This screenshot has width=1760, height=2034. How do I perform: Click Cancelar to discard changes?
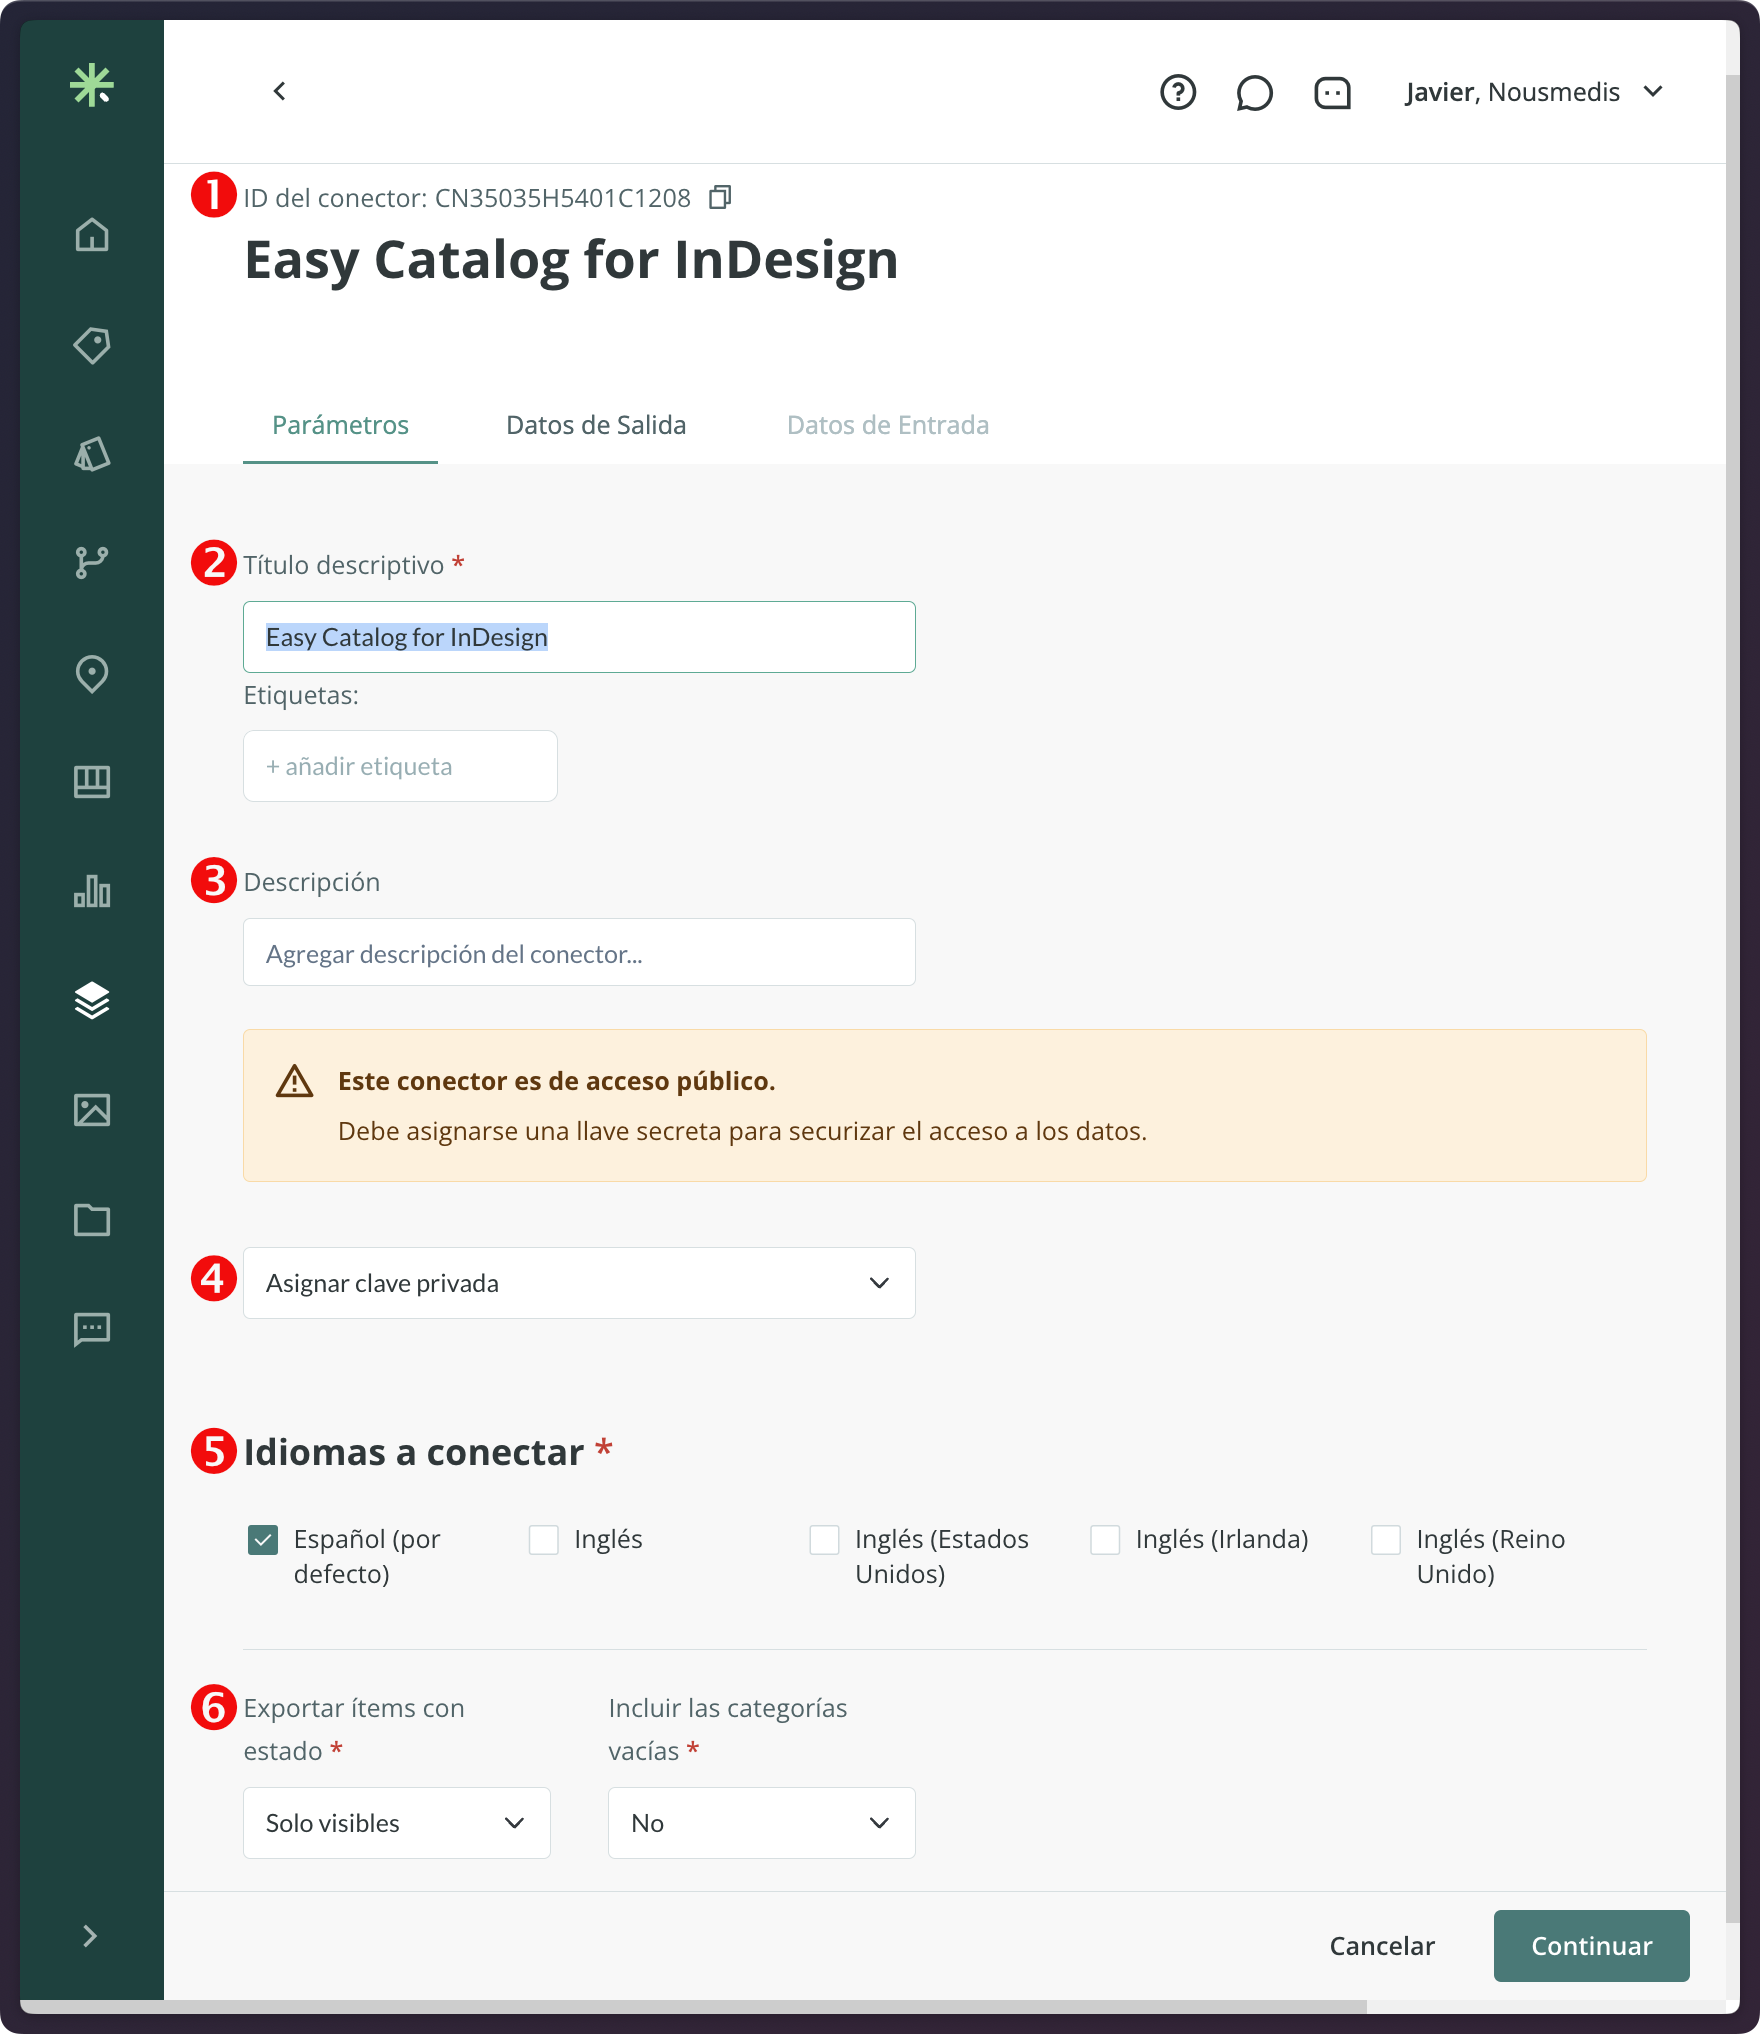1382,1946
